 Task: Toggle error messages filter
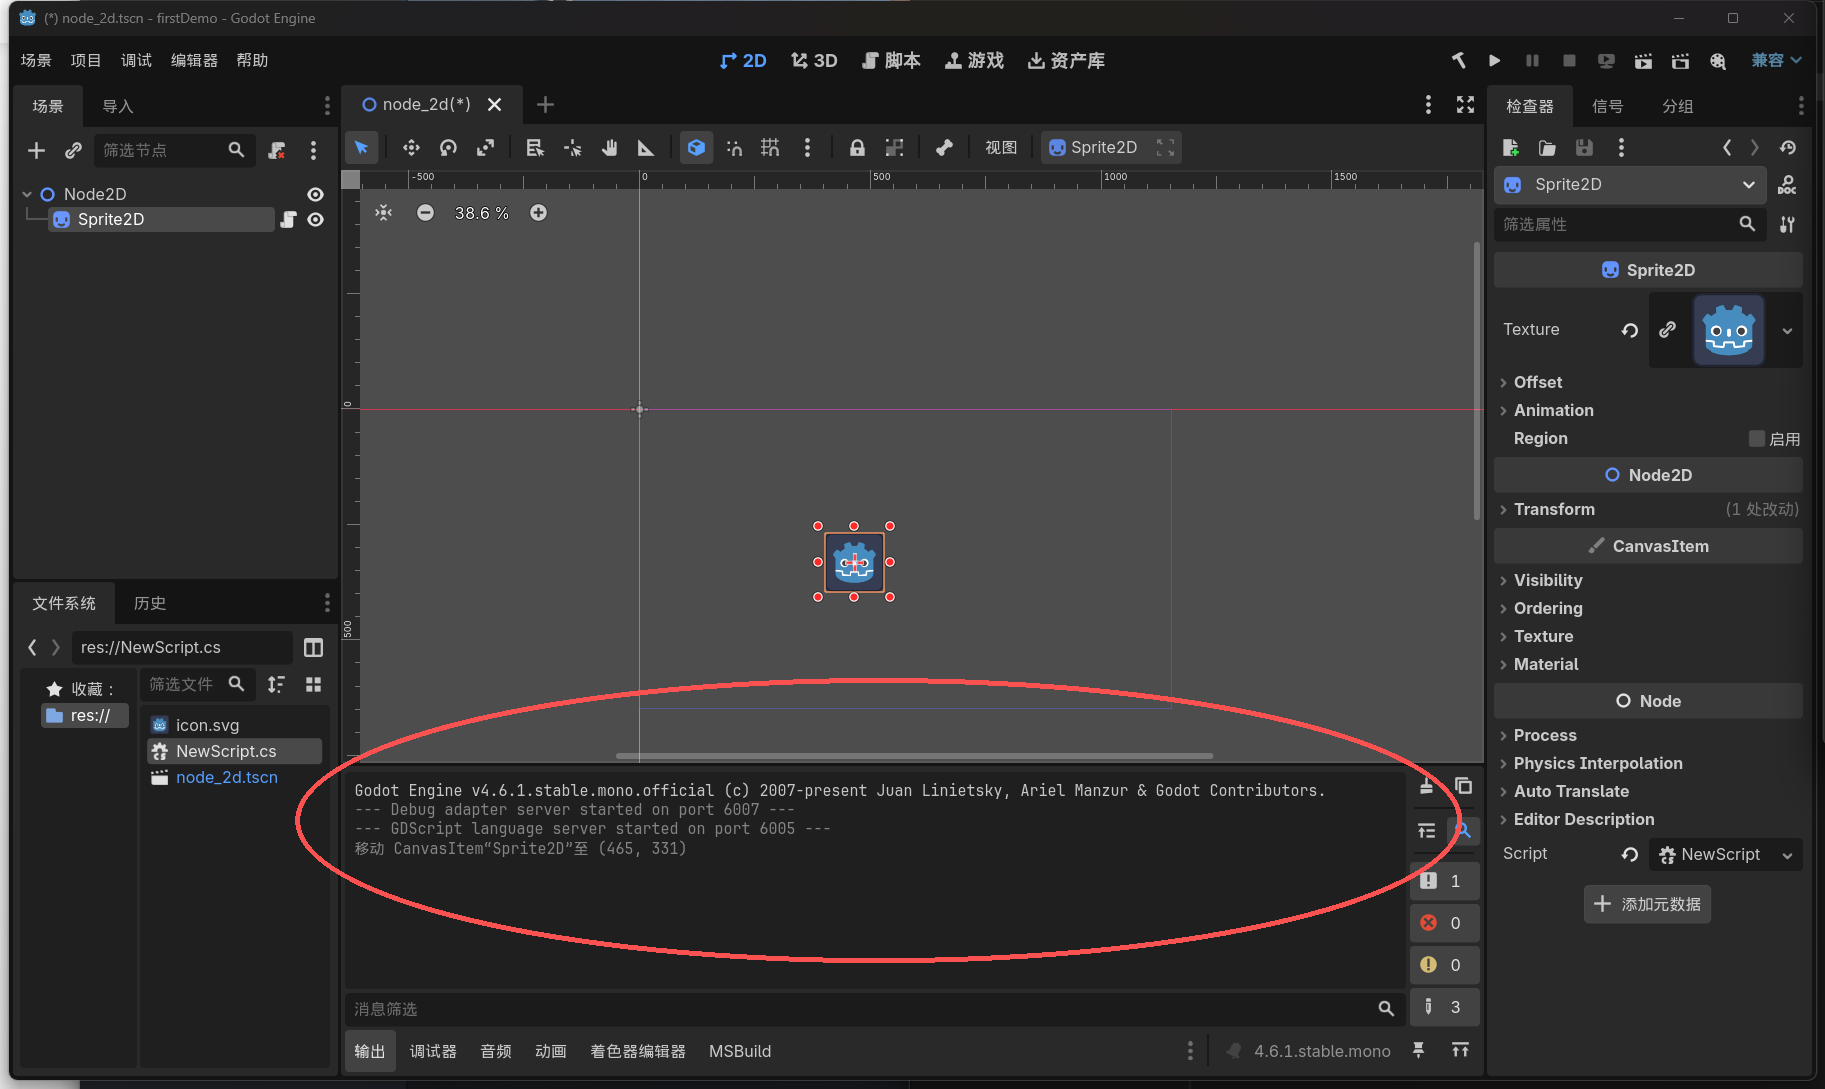tap(1444, 923)
